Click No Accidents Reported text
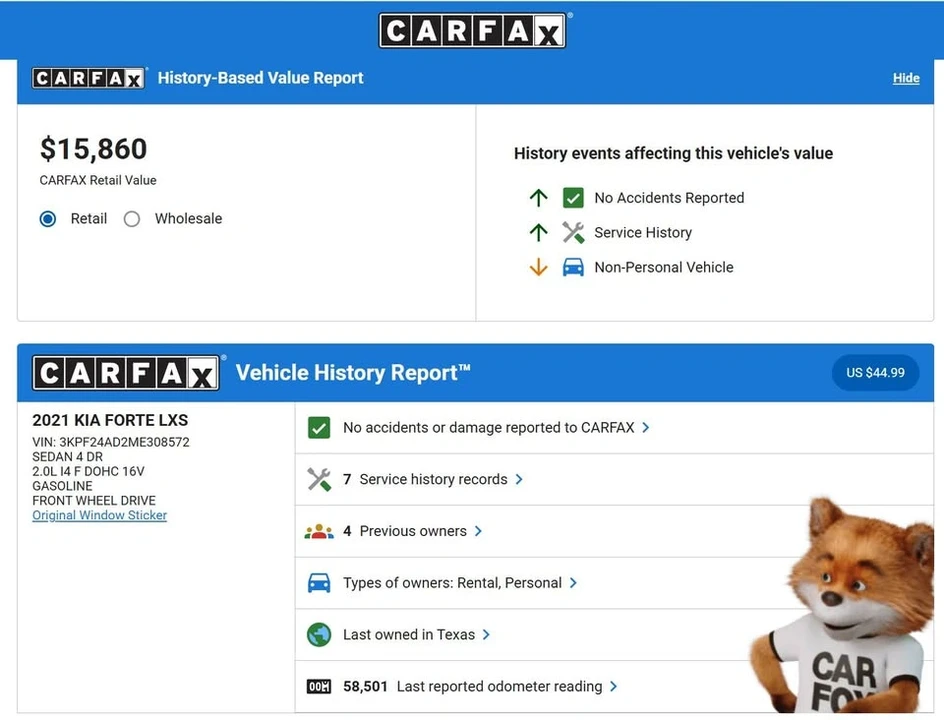 pos(669,197)
